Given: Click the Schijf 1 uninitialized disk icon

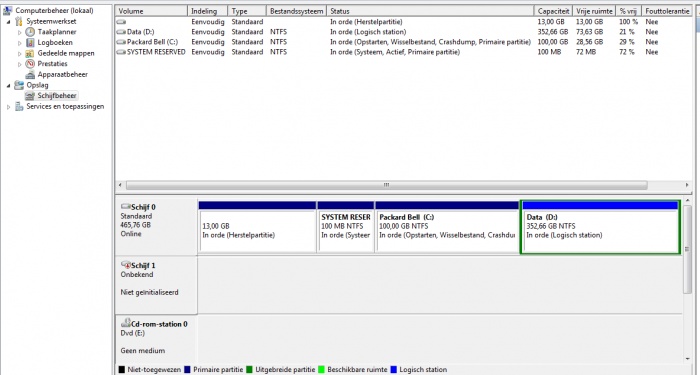Looking at the screenshot, I should pyautogui.click(x=126, y=265).
